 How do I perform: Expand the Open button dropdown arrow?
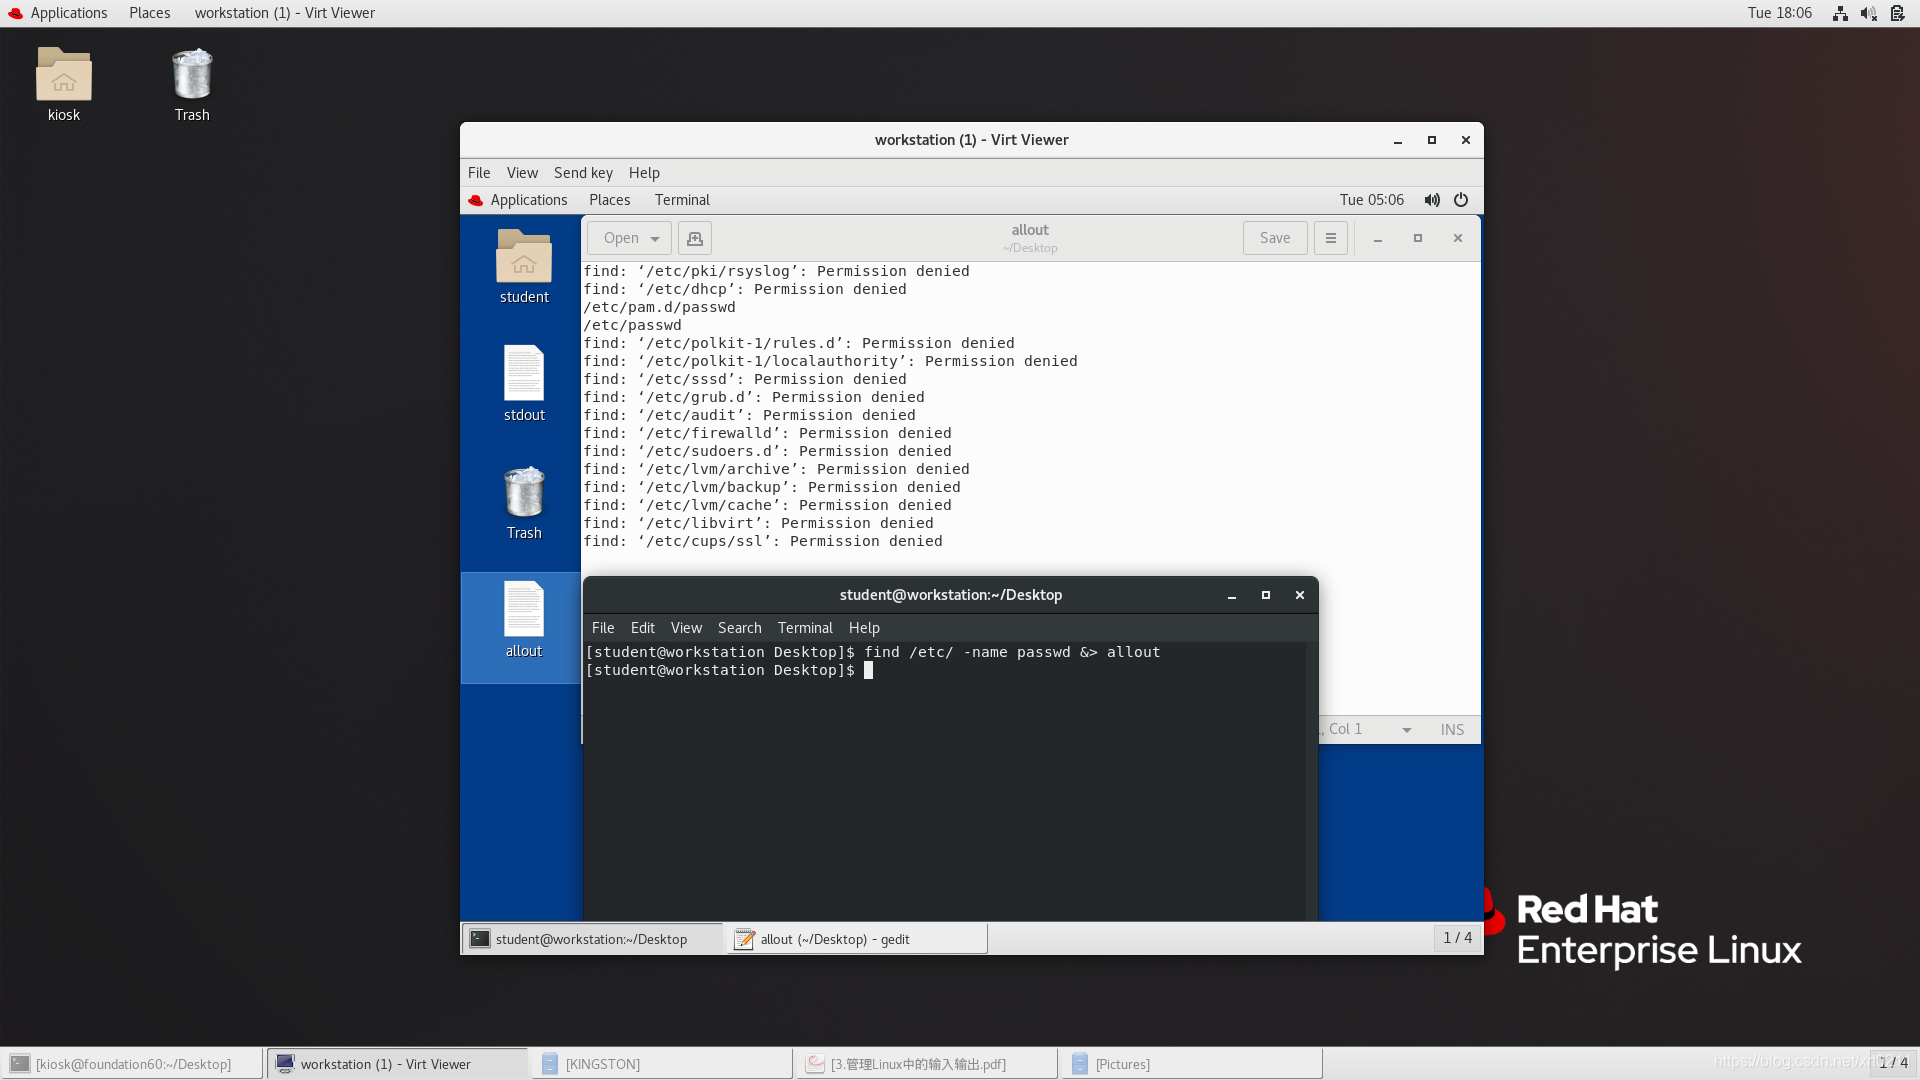[x=655, y=239]
